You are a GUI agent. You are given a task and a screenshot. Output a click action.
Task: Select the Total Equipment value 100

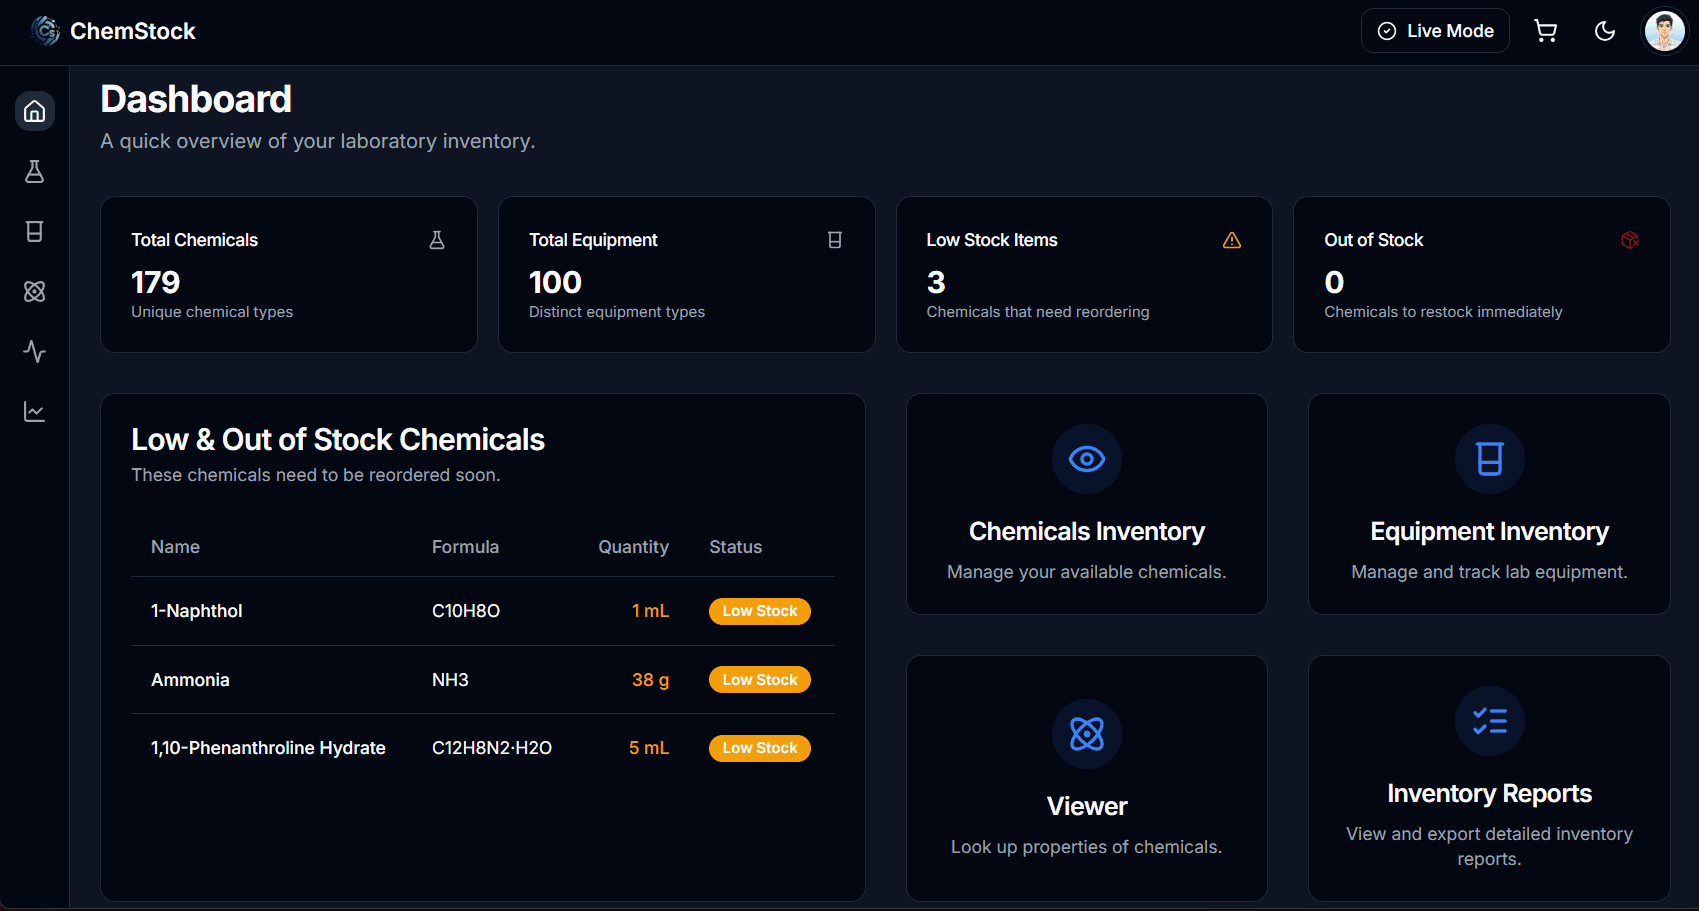click(555, 282)
